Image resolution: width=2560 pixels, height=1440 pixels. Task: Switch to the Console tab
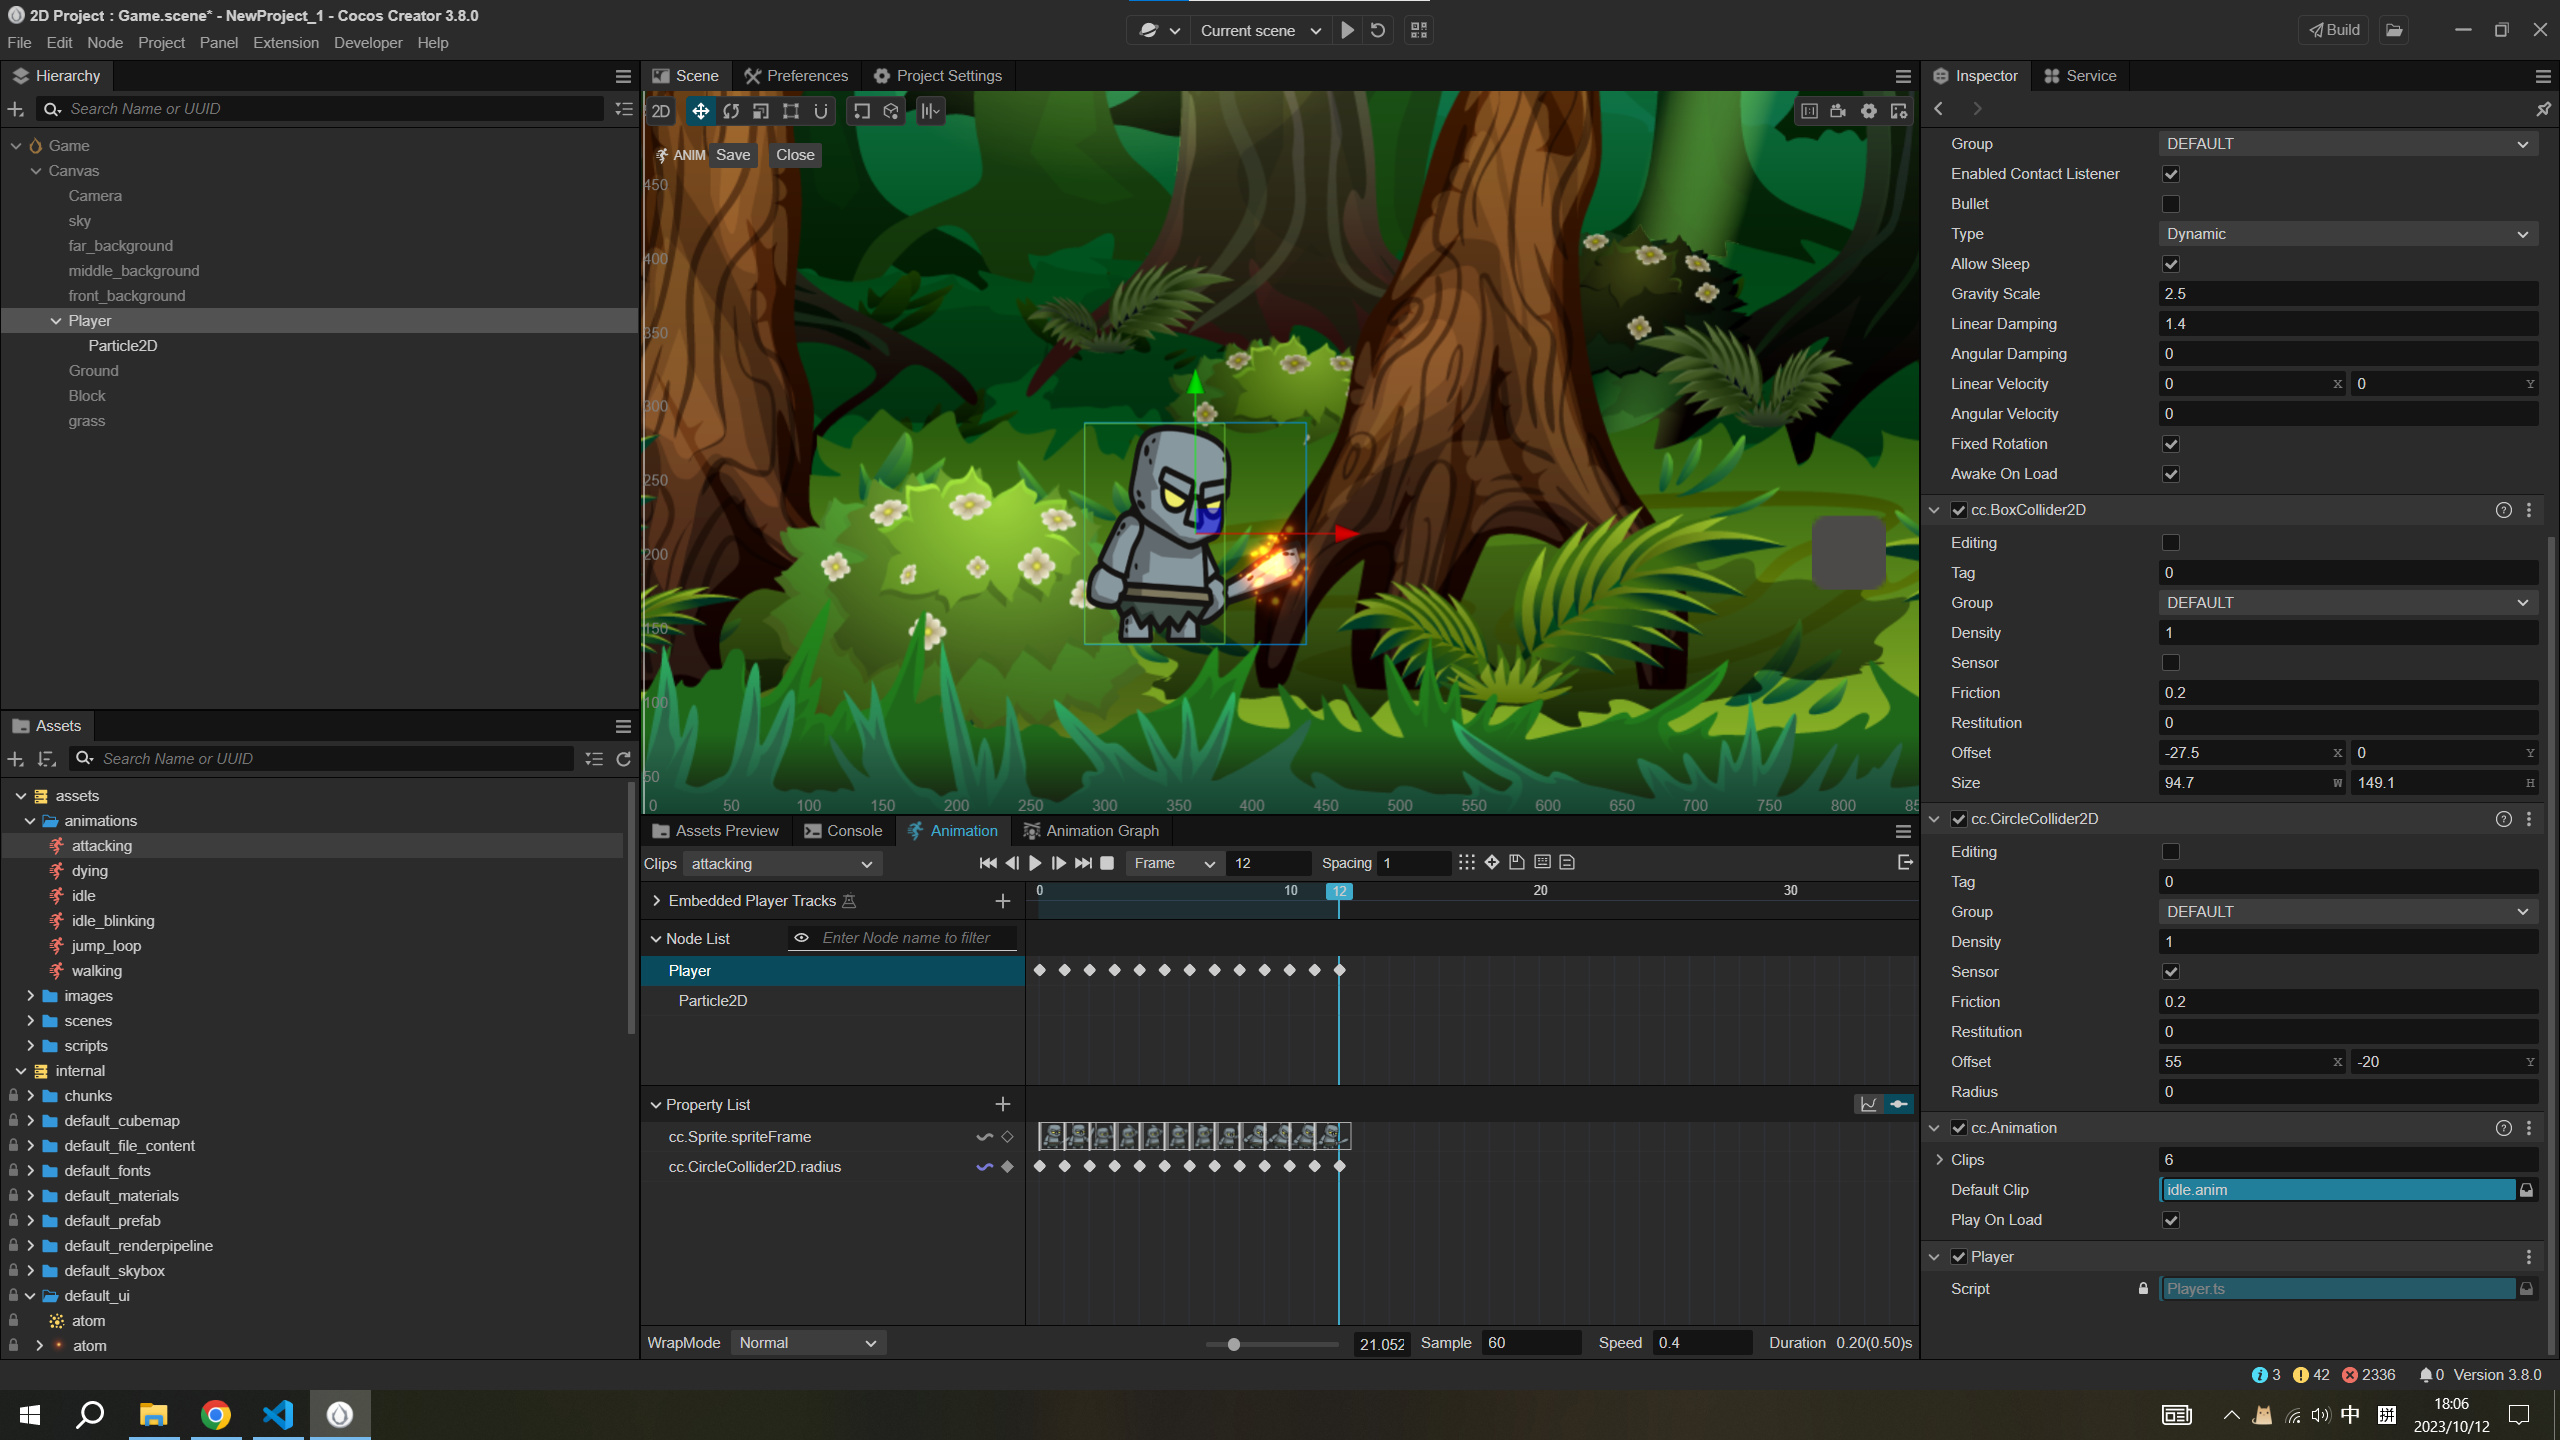[843, 831]
